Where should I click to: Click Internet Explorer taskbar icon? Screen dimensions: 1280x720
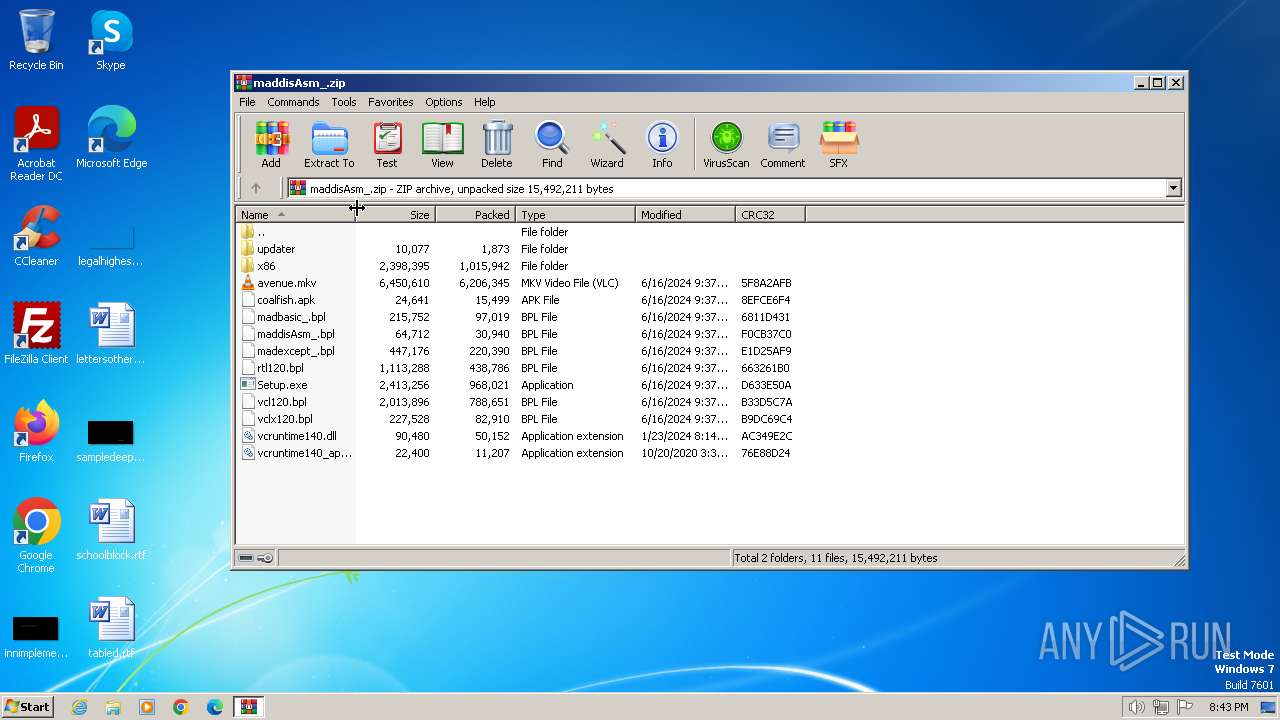coord(79,707)
